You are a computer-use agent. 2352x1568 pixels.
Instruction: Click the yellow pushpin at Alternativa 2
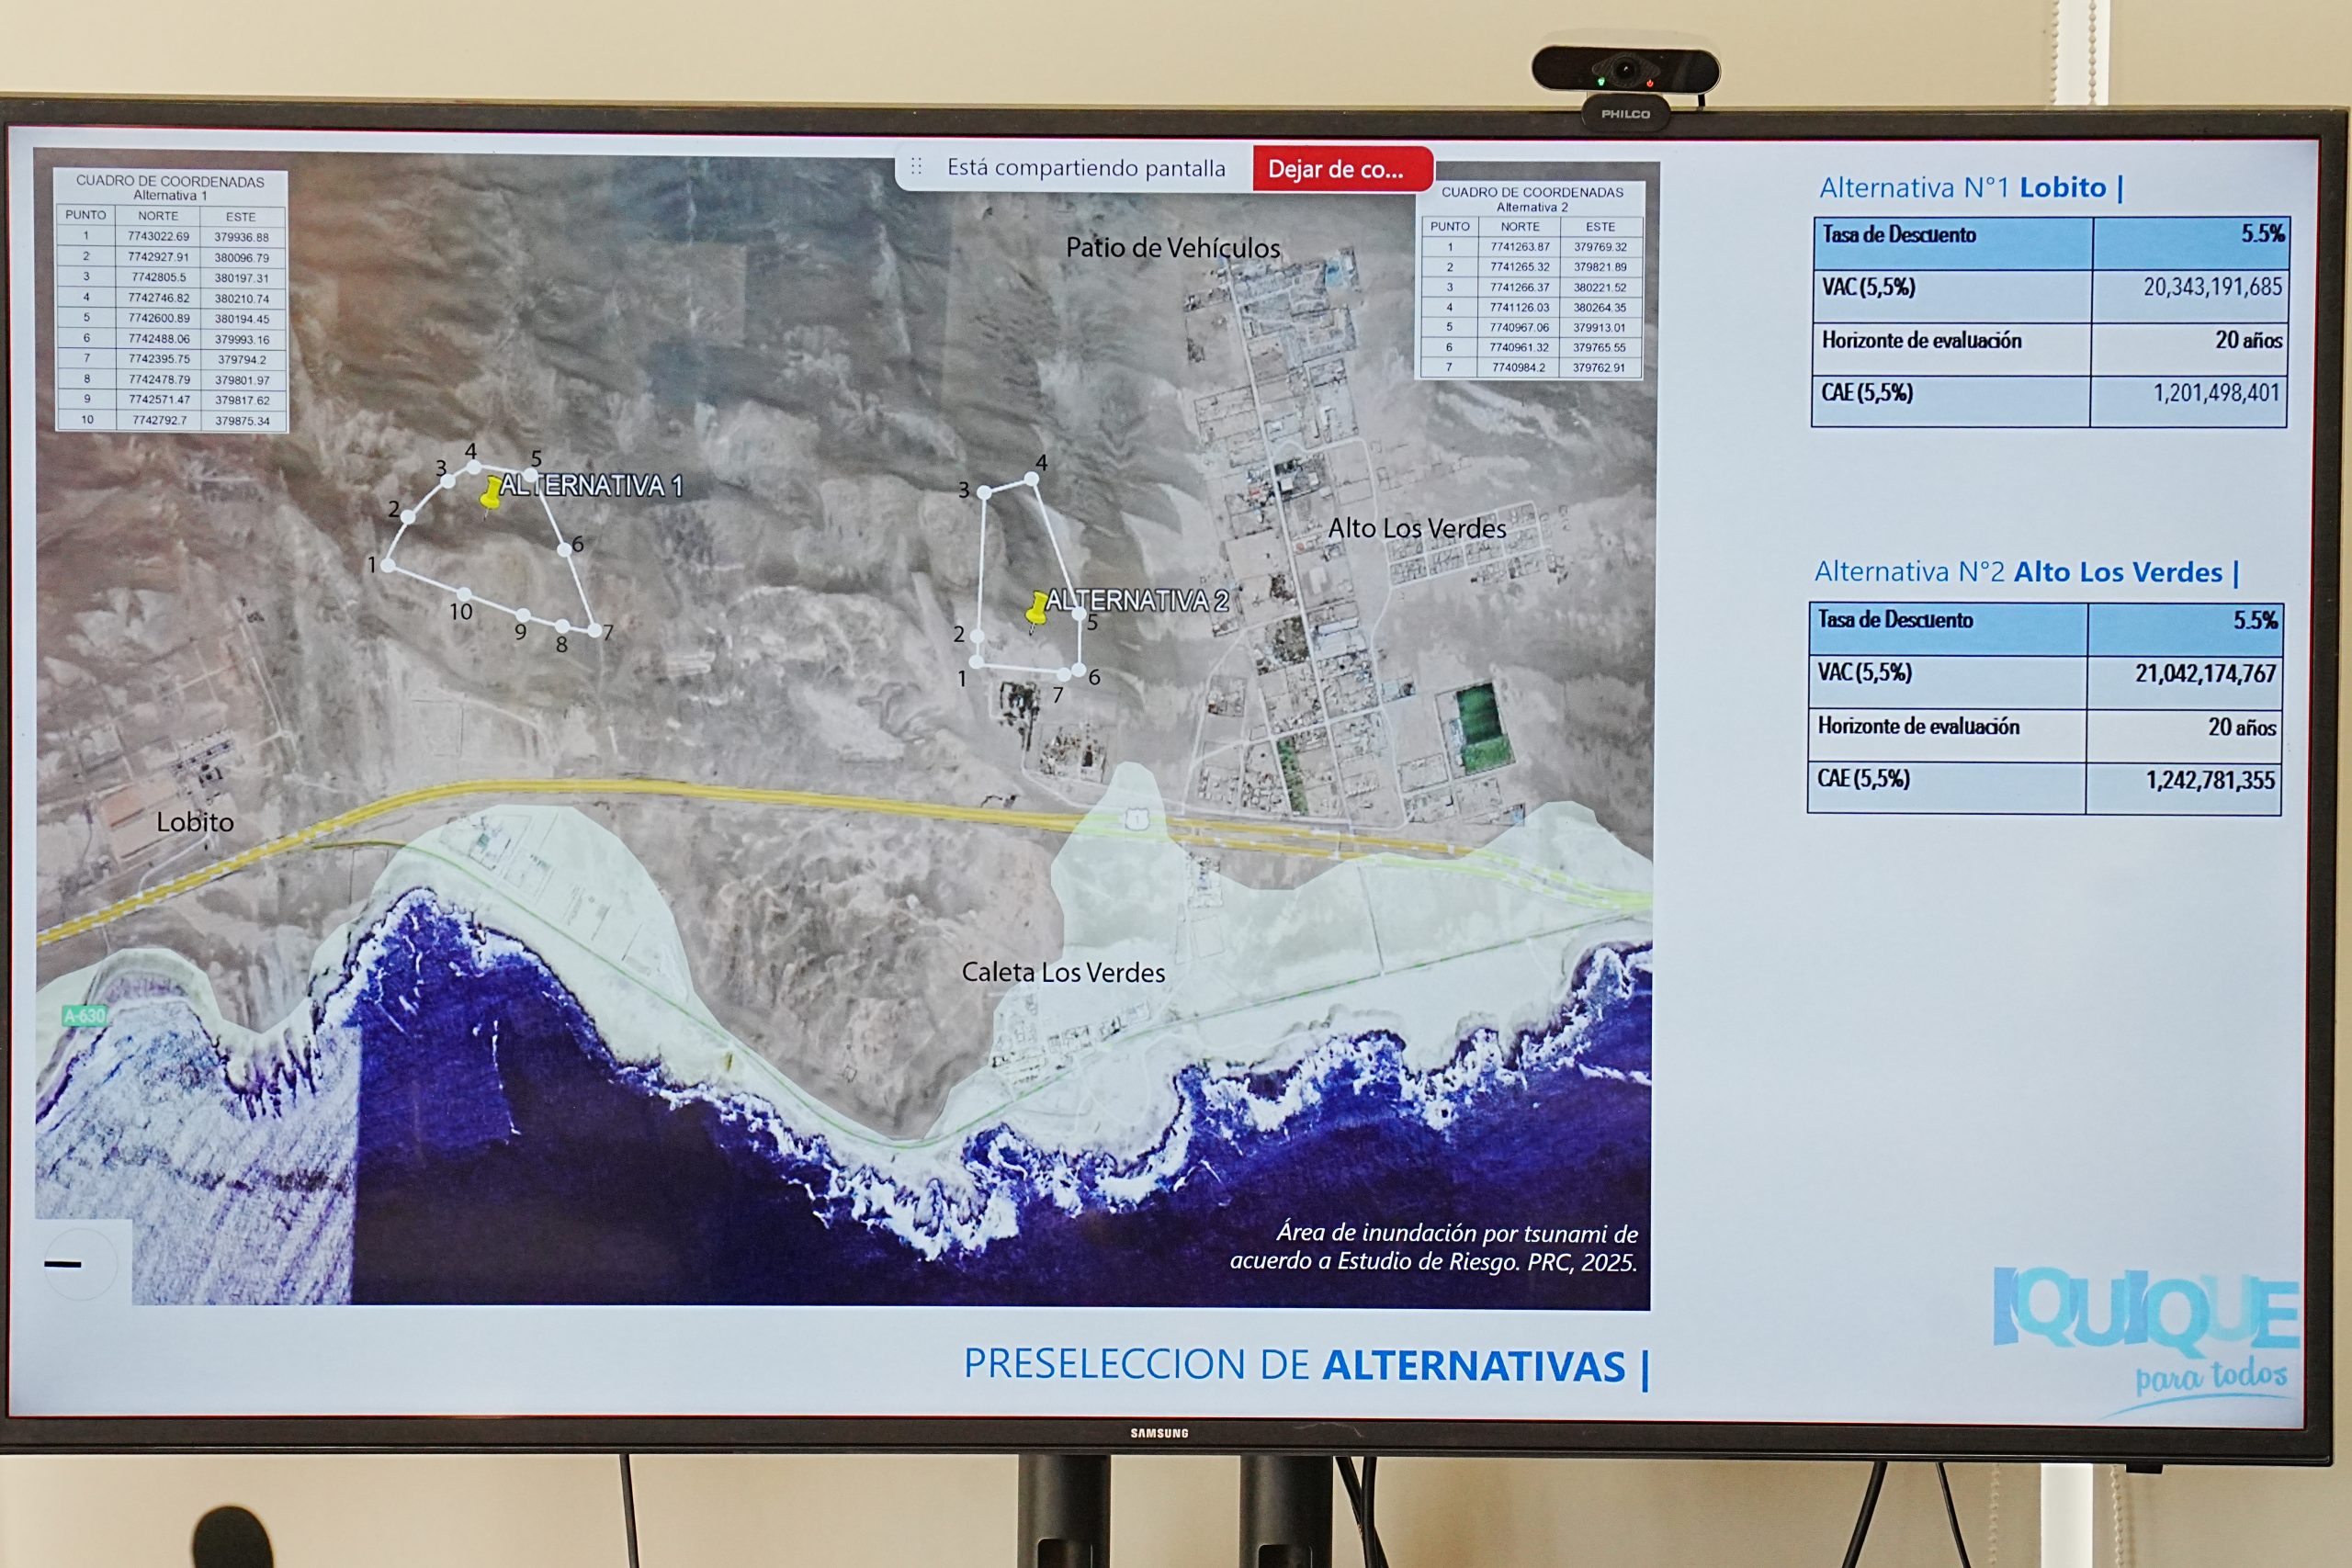point(1038,608)
